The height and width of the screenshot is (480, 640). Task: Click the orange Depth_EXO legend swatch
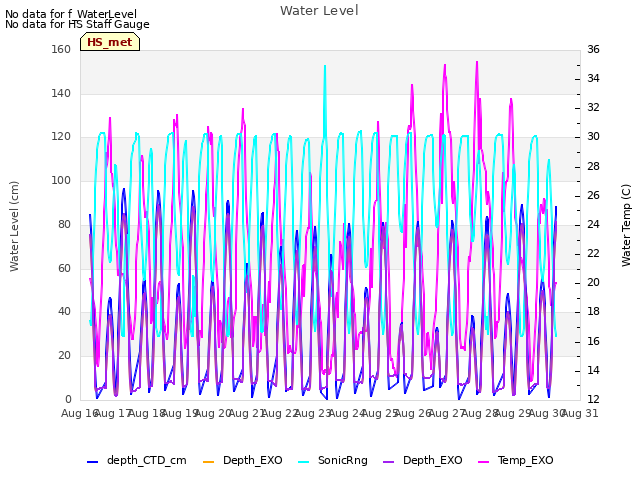(x=208, y=462)
